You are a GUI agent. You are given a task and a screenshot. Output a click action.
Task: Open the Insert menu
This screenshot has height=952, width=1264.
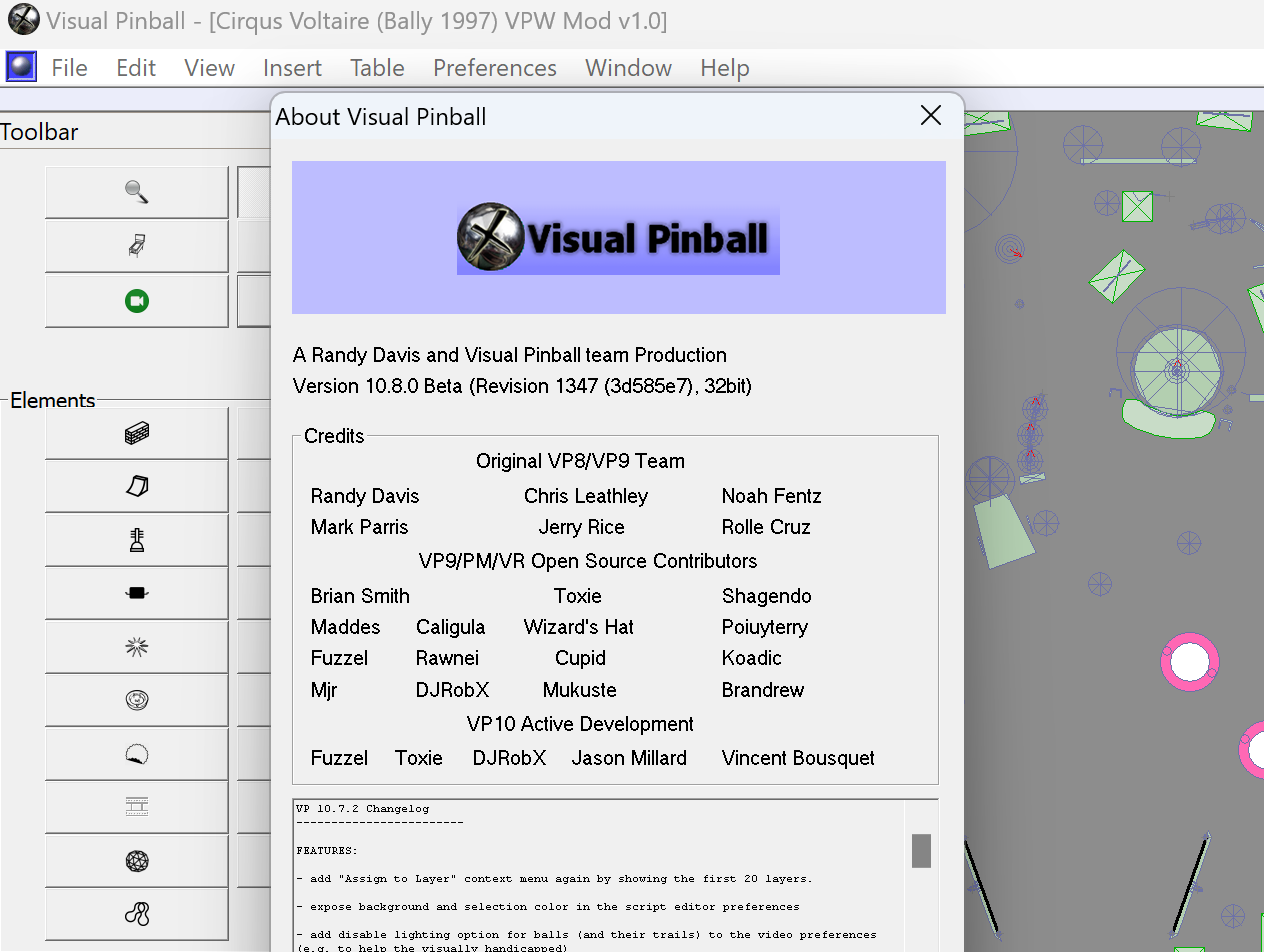click(292, 68)
